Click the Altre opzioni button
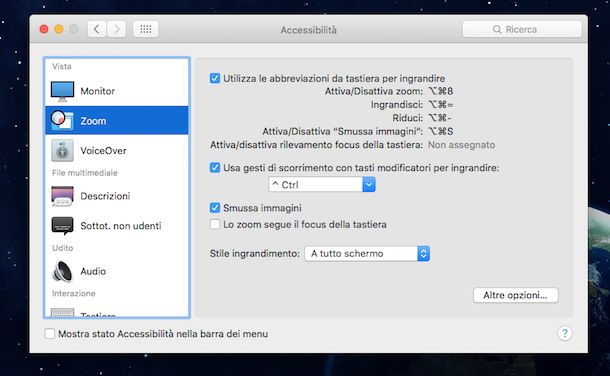Image resolution: width=610 pixels, height=376 pixels. [x=515, y=295]
